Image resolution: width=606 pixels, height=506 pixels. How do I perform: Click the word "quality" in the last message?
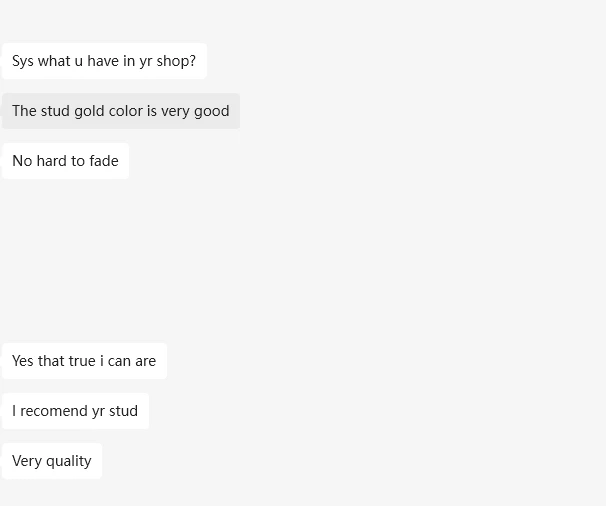click(x=69, y=461)
